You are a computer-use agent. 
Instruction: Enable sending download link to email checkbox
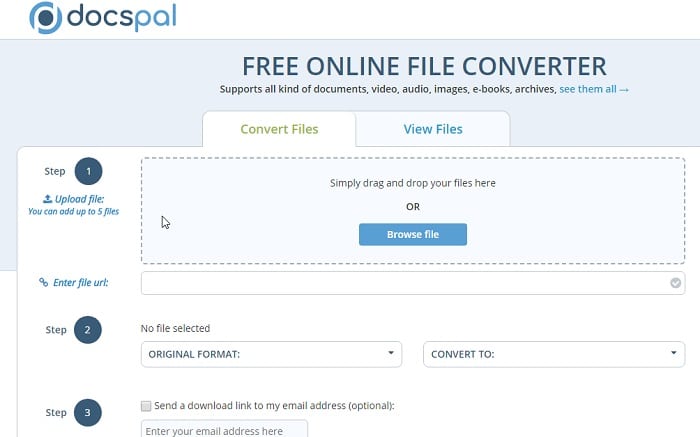146,406
